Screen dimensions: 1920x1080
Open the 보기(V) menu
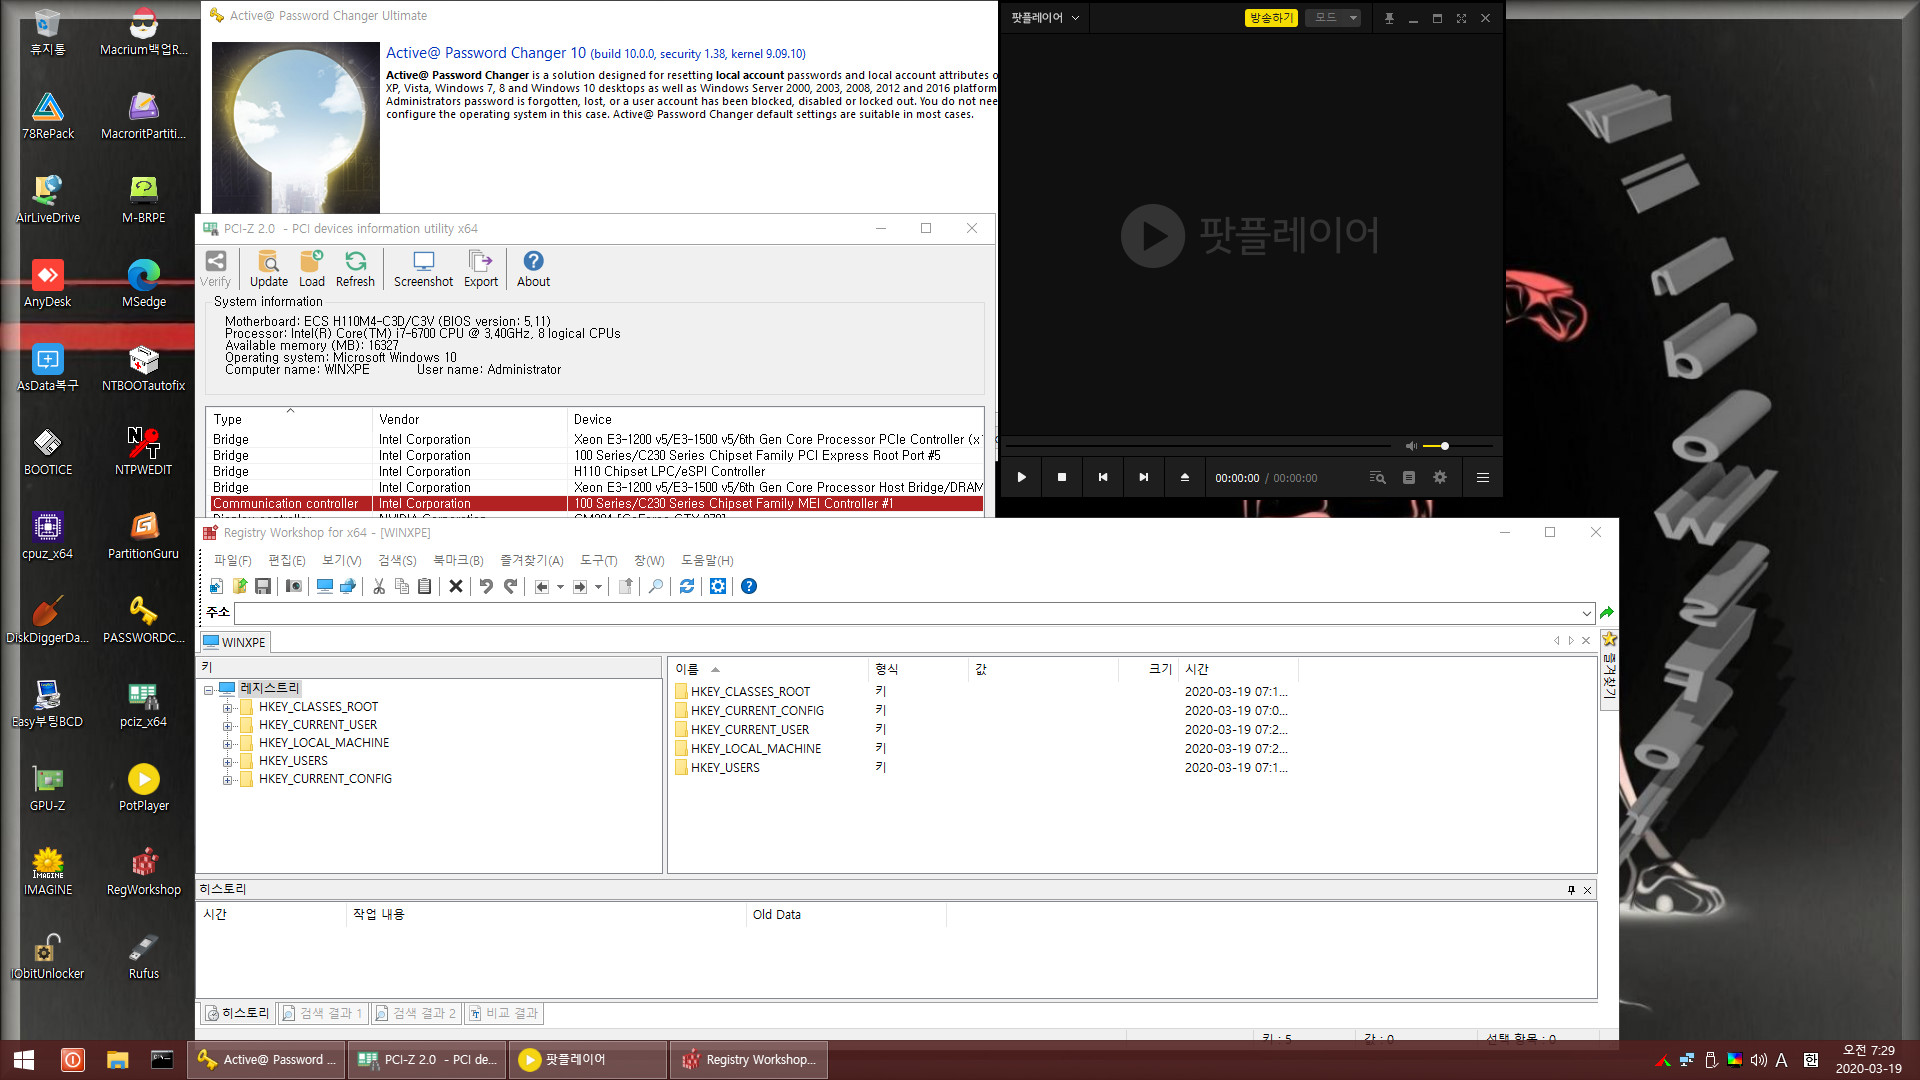(x=341, y=560)
